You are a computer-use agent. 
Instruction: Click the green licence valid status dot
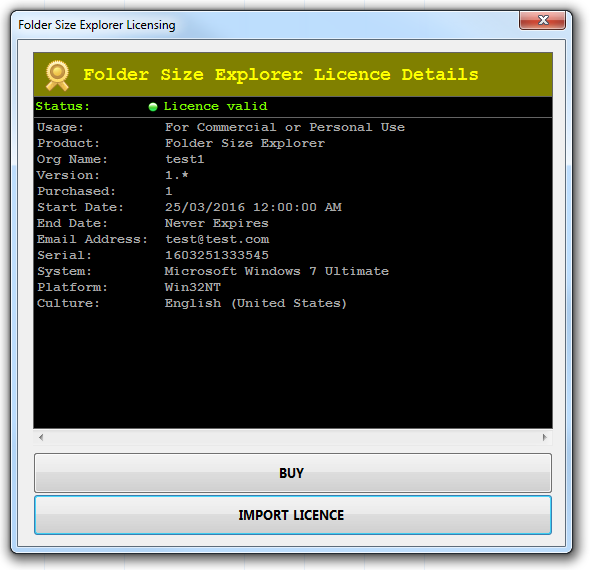pyautogui.click(x=153, y=107)
